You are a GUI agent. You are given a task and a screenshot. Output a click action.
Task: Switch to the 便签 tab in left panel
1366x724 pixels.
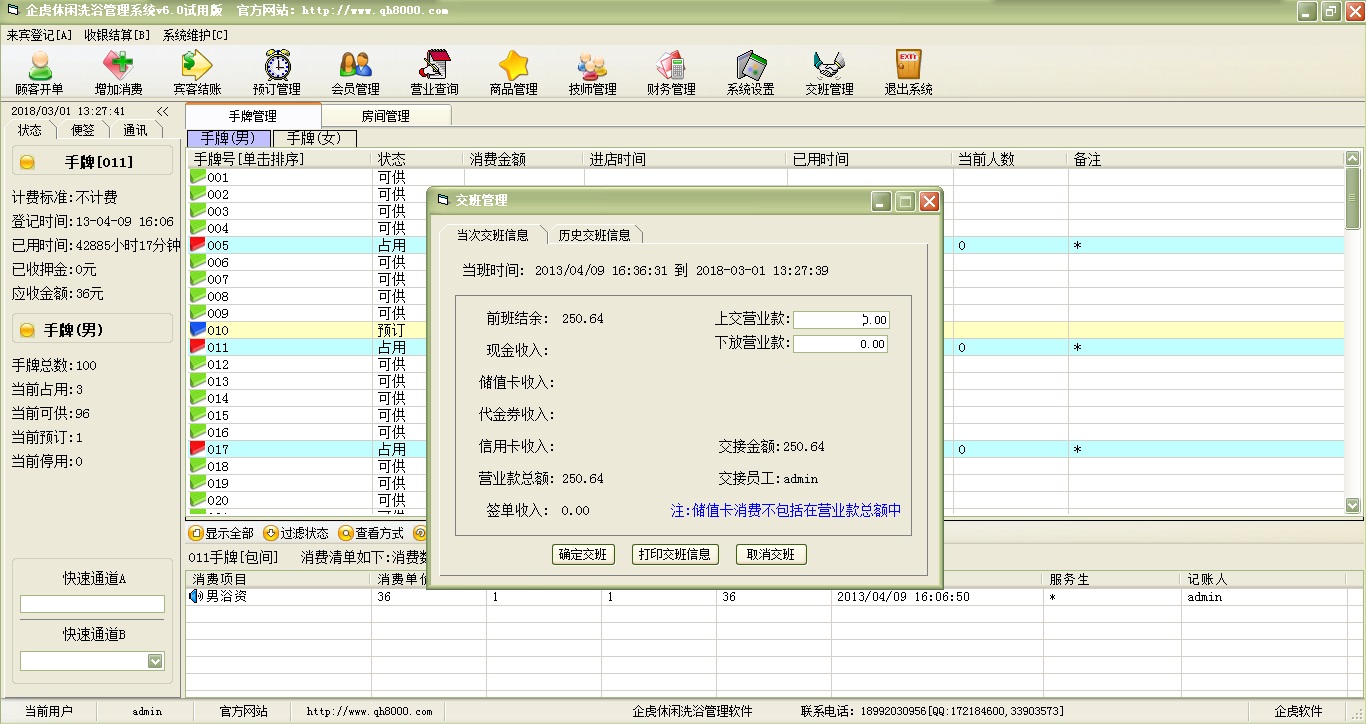pos(83,130)
